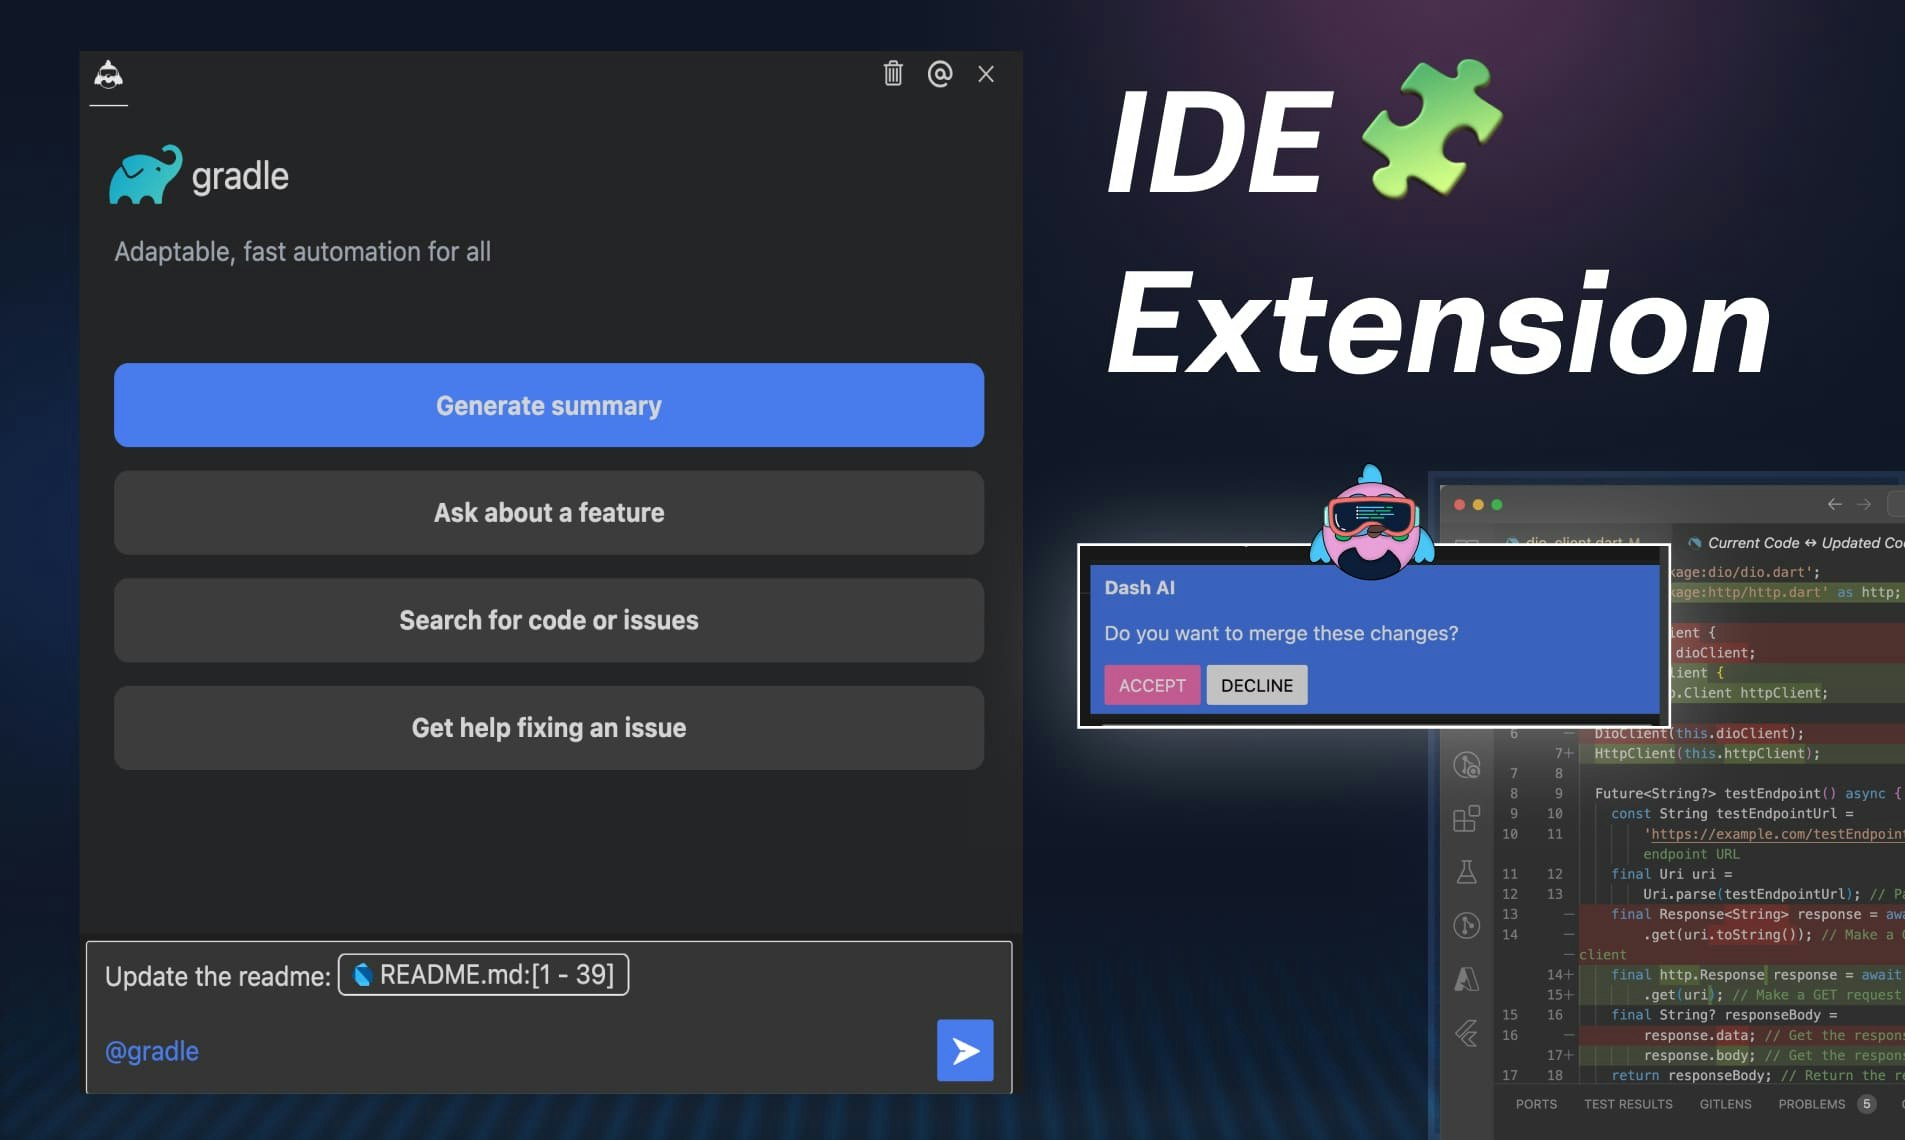Click 'Future<String?> testEndpoint() async' line

[1748, 793]
